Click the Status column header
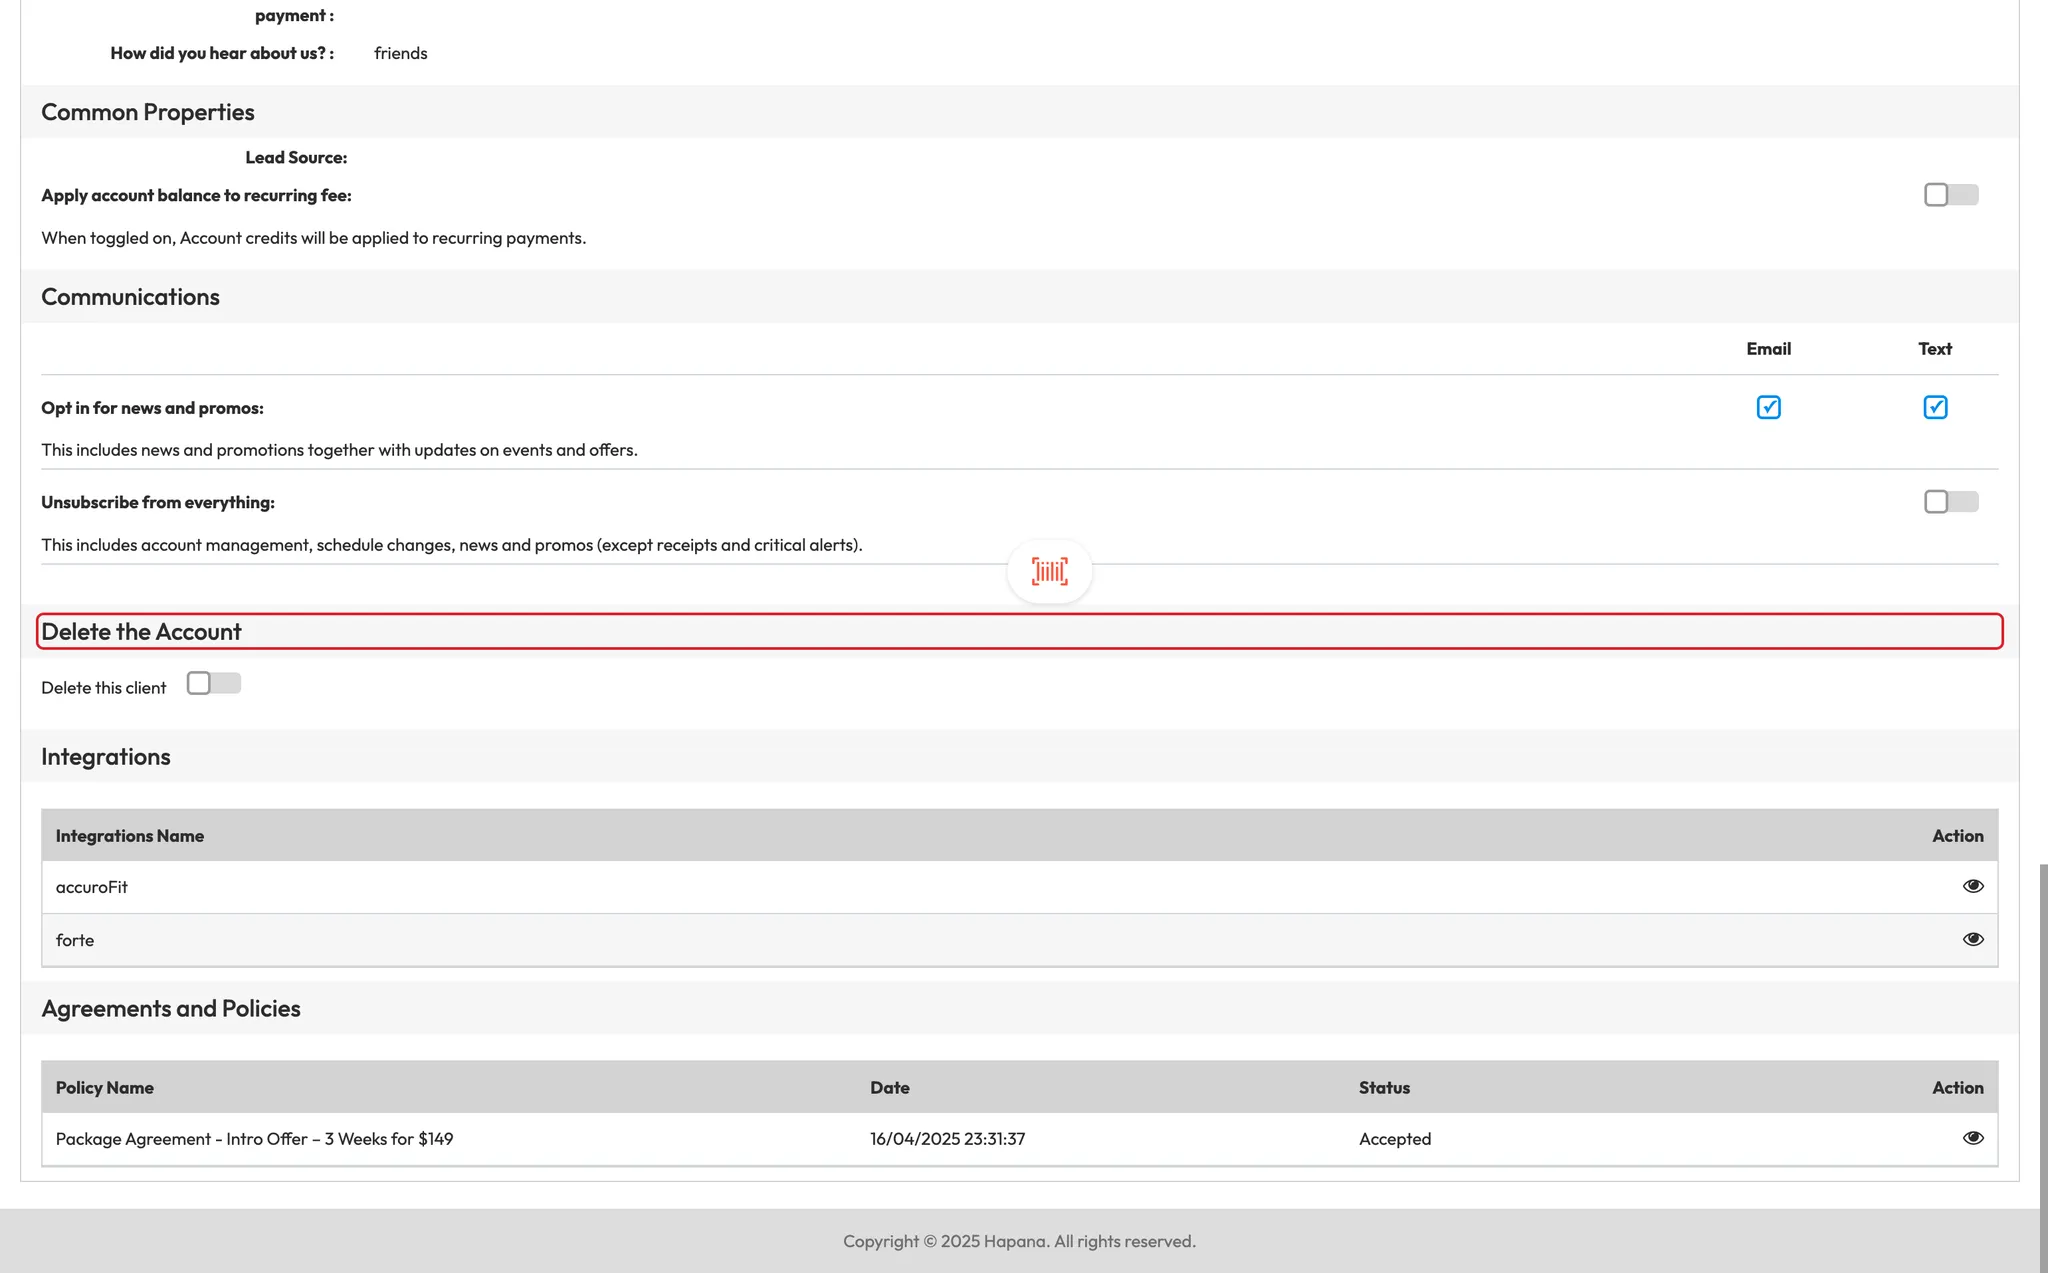Image resolution: width=2048 pixels, height=1273 pixels. 1384,1088
